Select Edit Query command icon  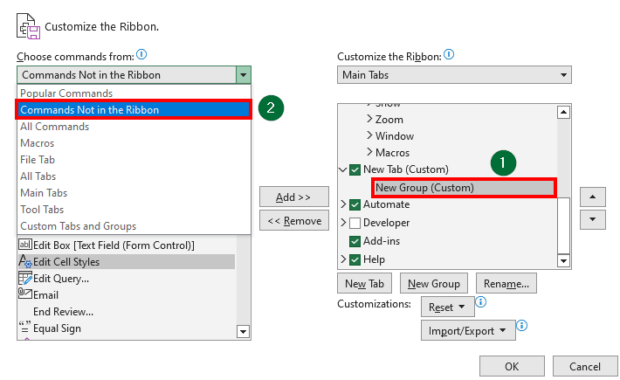[x=25, y=278]
